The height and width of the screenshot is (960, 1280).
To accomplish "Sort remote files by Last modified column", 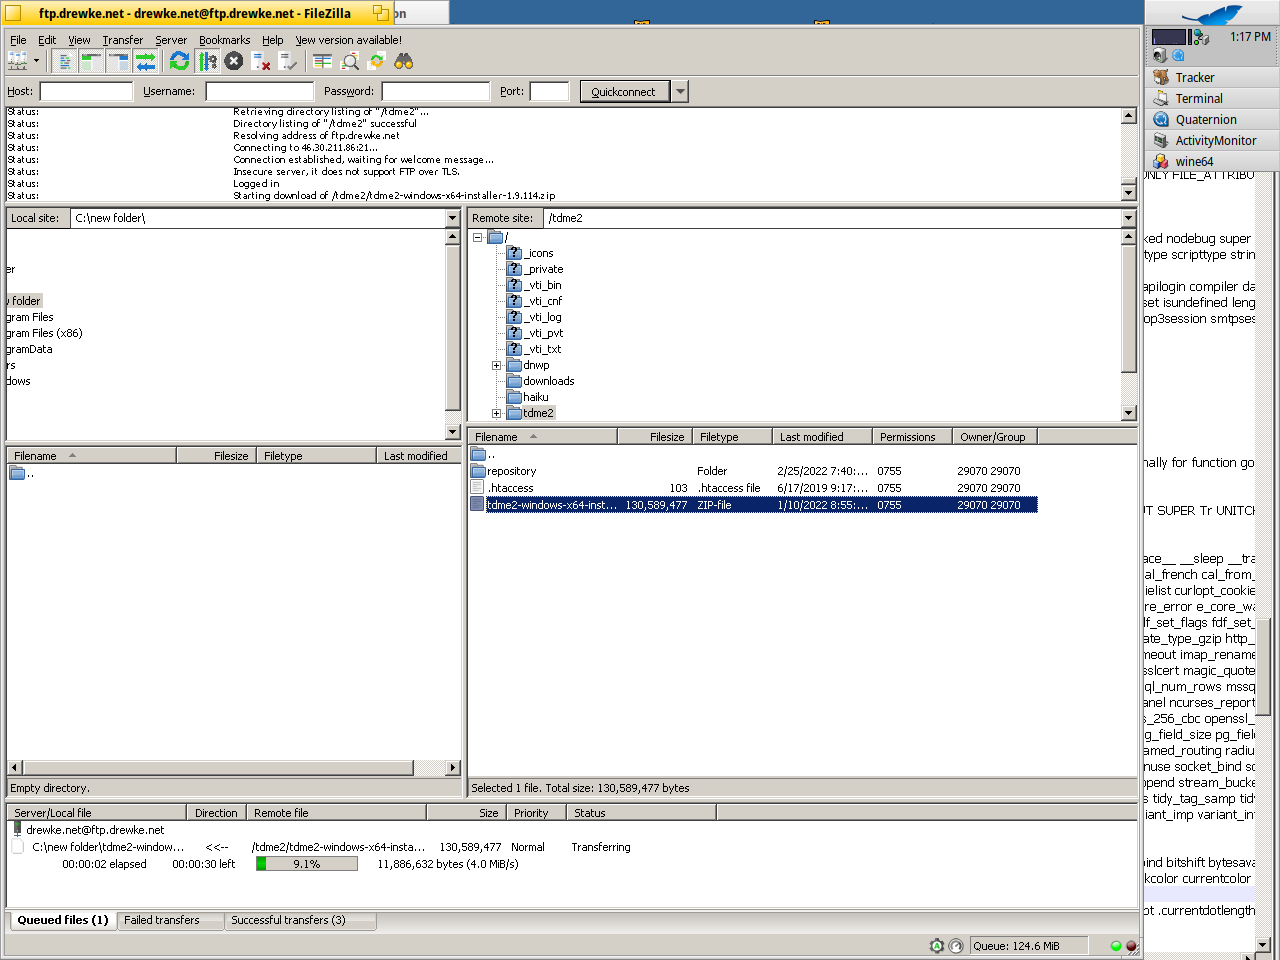I will (x=821, y=437).
